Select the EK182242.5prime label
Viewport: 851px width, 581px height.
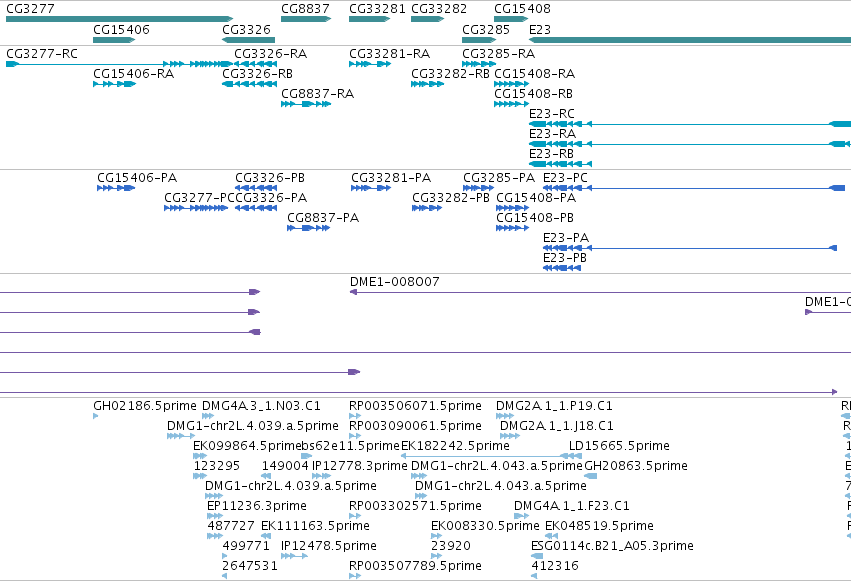pyautogui.click(x=455, y=446)
